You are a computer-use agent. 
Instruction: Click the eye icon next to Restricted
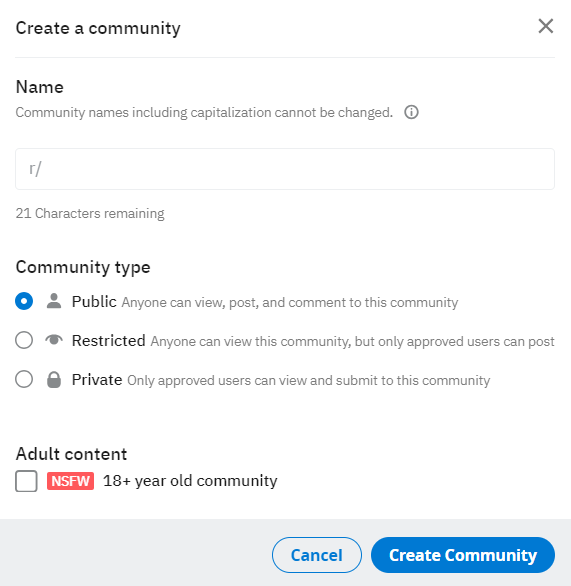point(54,340)
